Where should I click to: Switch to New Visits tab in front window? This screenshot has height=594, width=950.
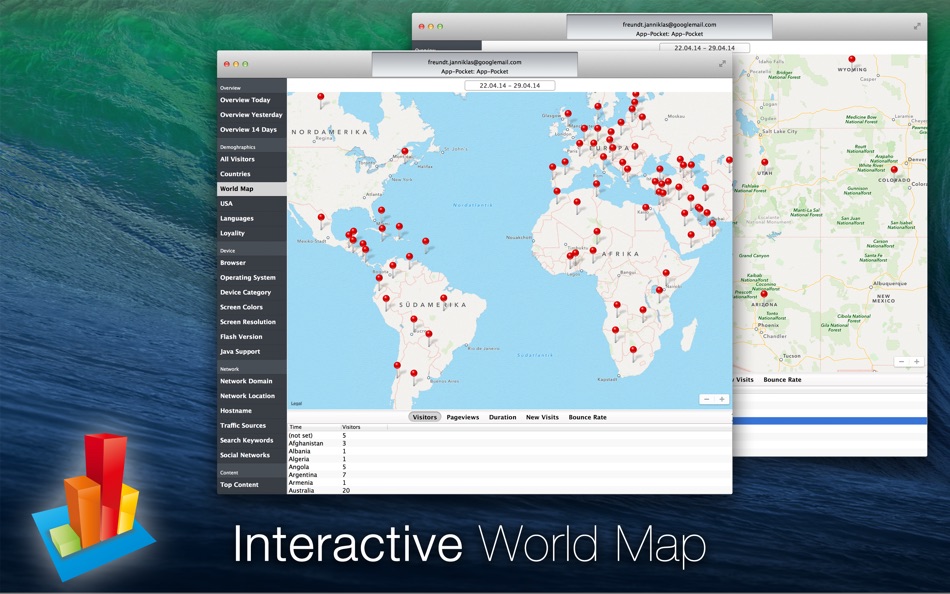(x=542, y=417)
